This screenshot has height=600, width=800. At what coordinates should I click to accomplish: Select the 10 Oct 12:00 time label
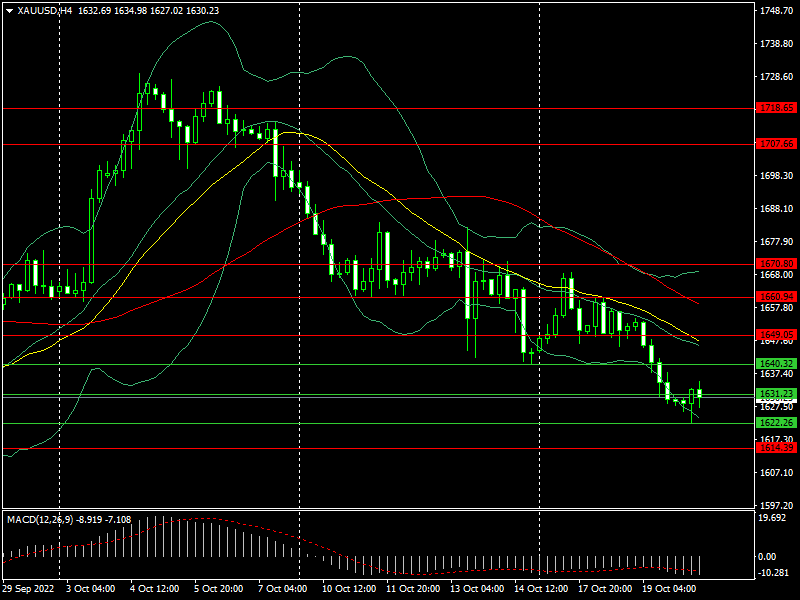347,589
